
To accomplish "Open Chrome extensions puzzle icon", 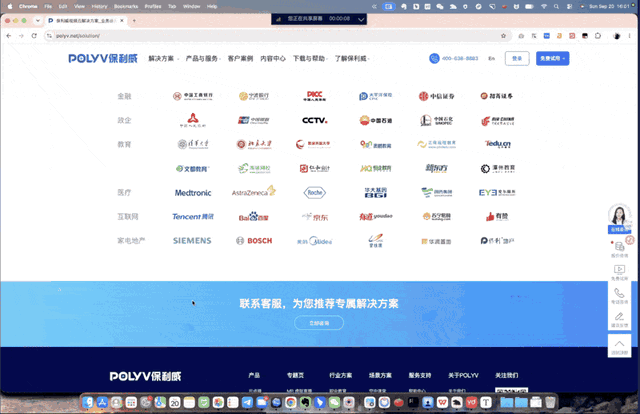I will click(x=598, y=36).
